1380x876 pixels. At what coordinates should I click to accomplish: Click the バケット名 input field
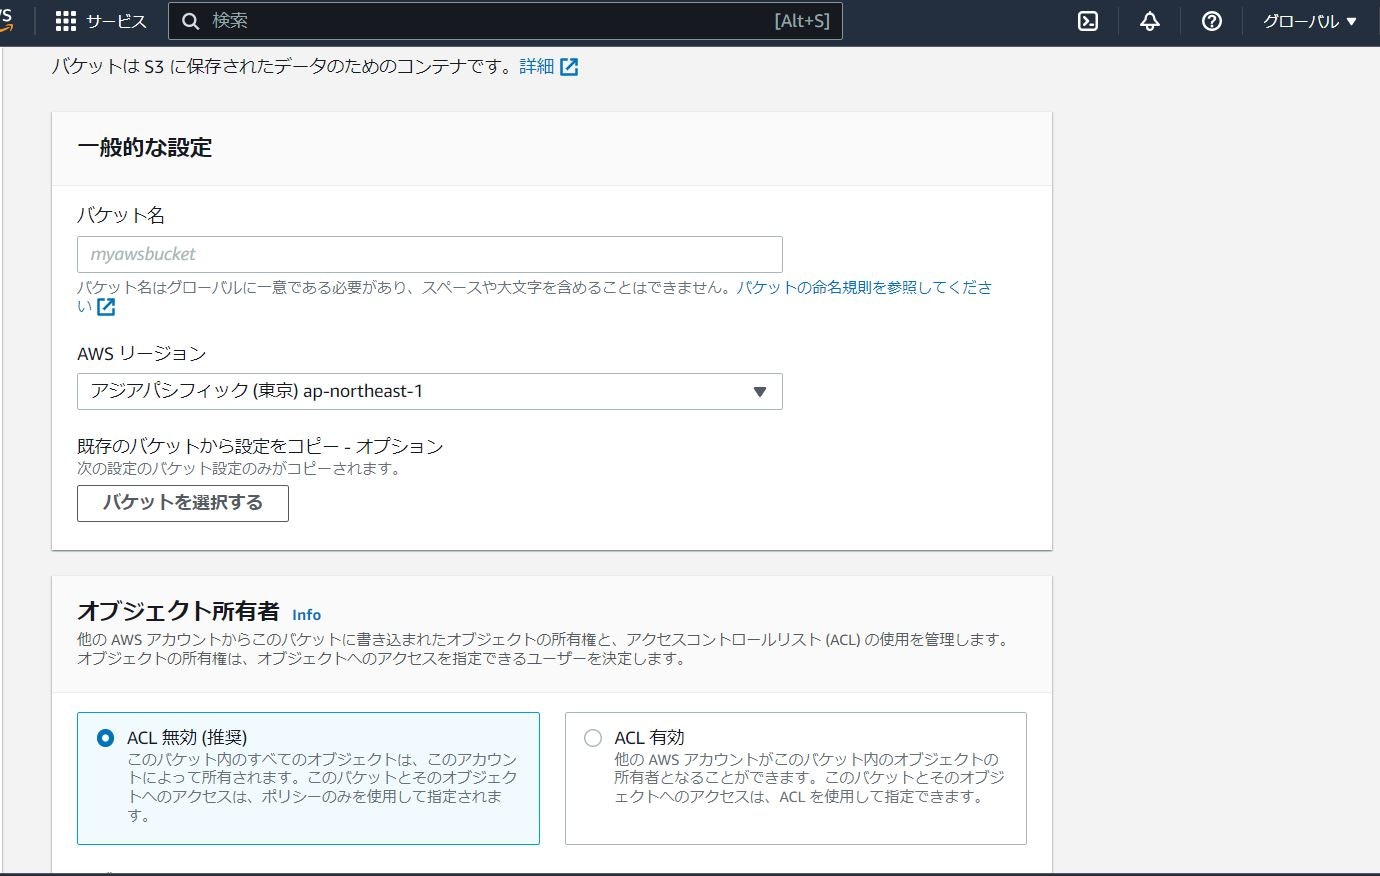pyautogui.click(x=430, y=254)
